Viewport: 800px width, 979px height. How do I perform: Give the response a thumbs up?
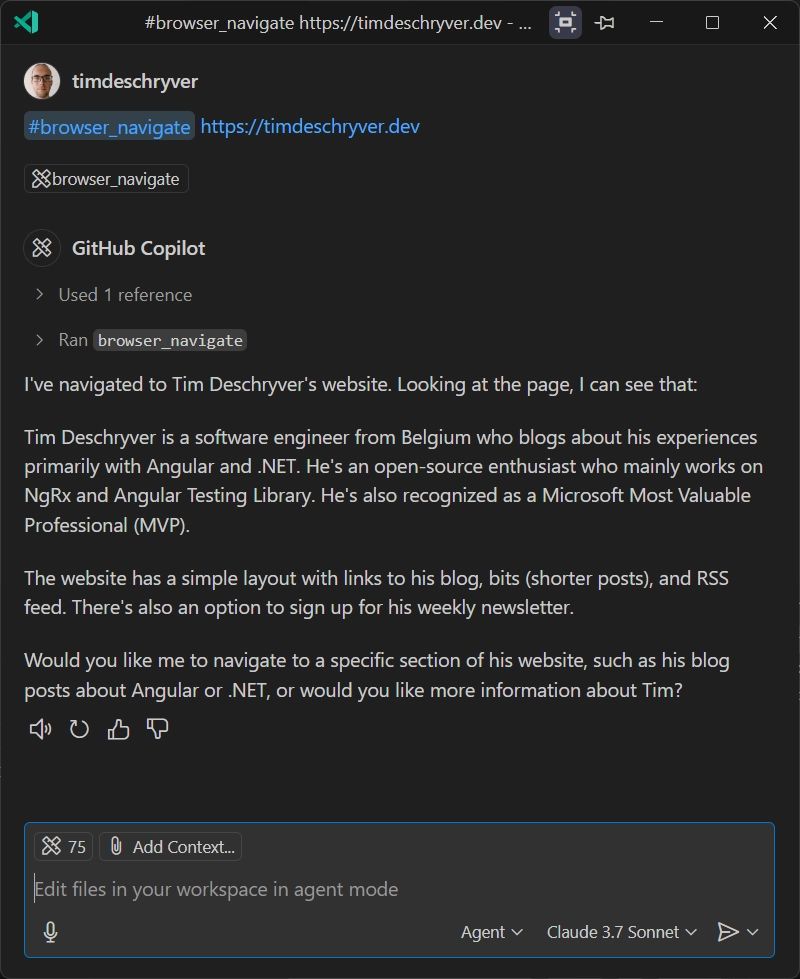click(x=118, y=729)
